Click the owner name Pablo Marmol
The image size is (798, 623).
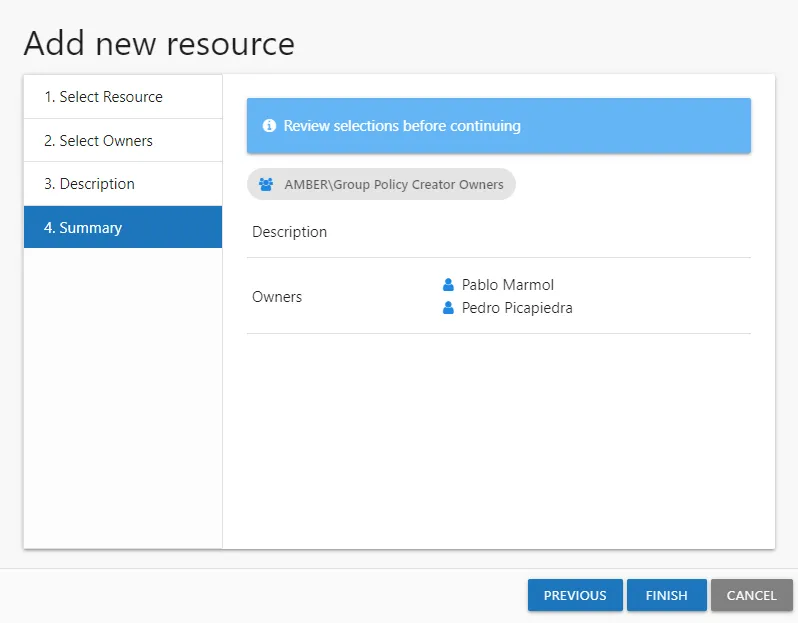[x=508, y=285]
